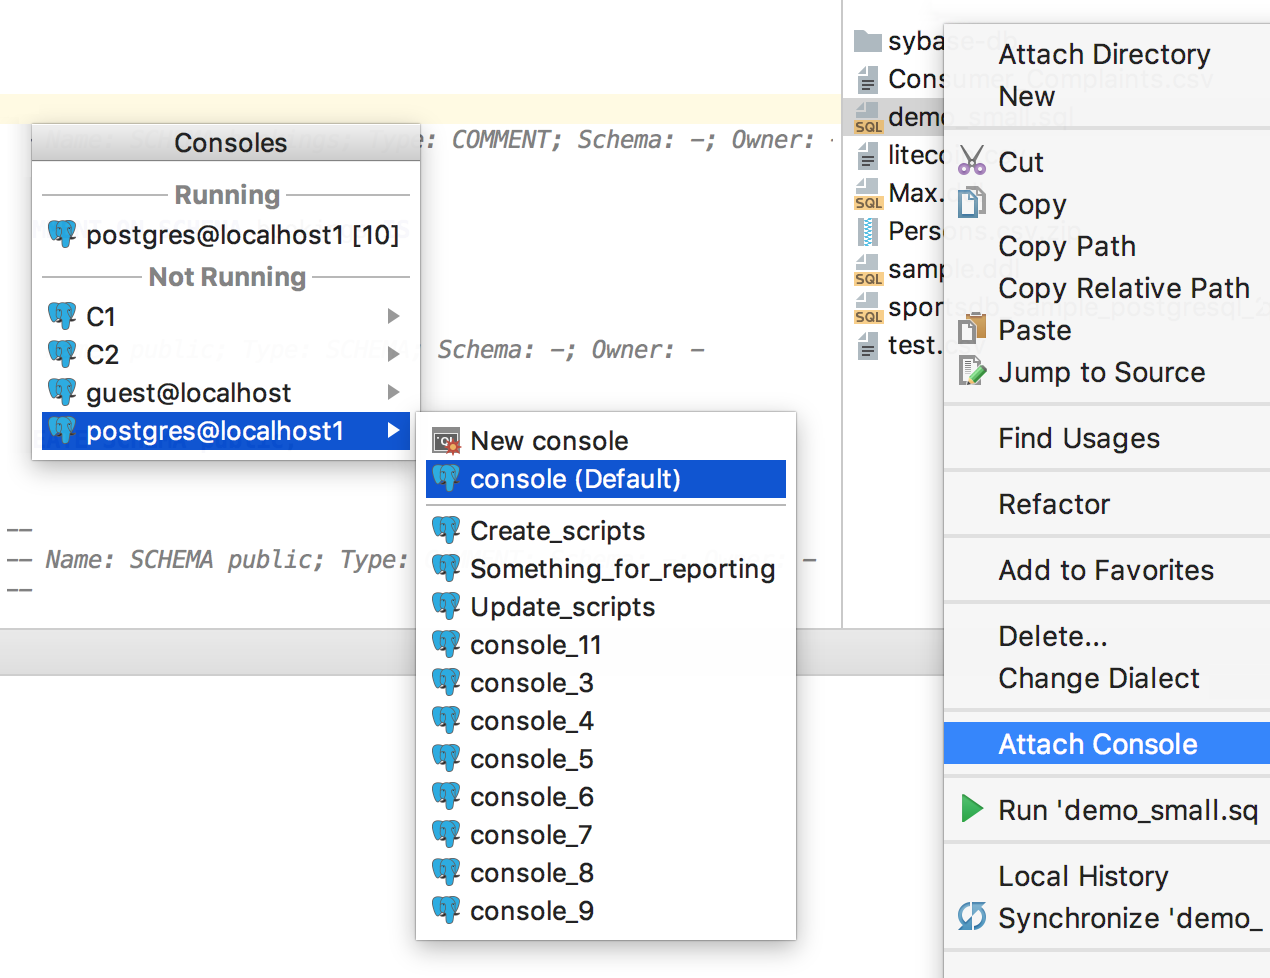Click the elephant icon beside console_3

(446, 683)
